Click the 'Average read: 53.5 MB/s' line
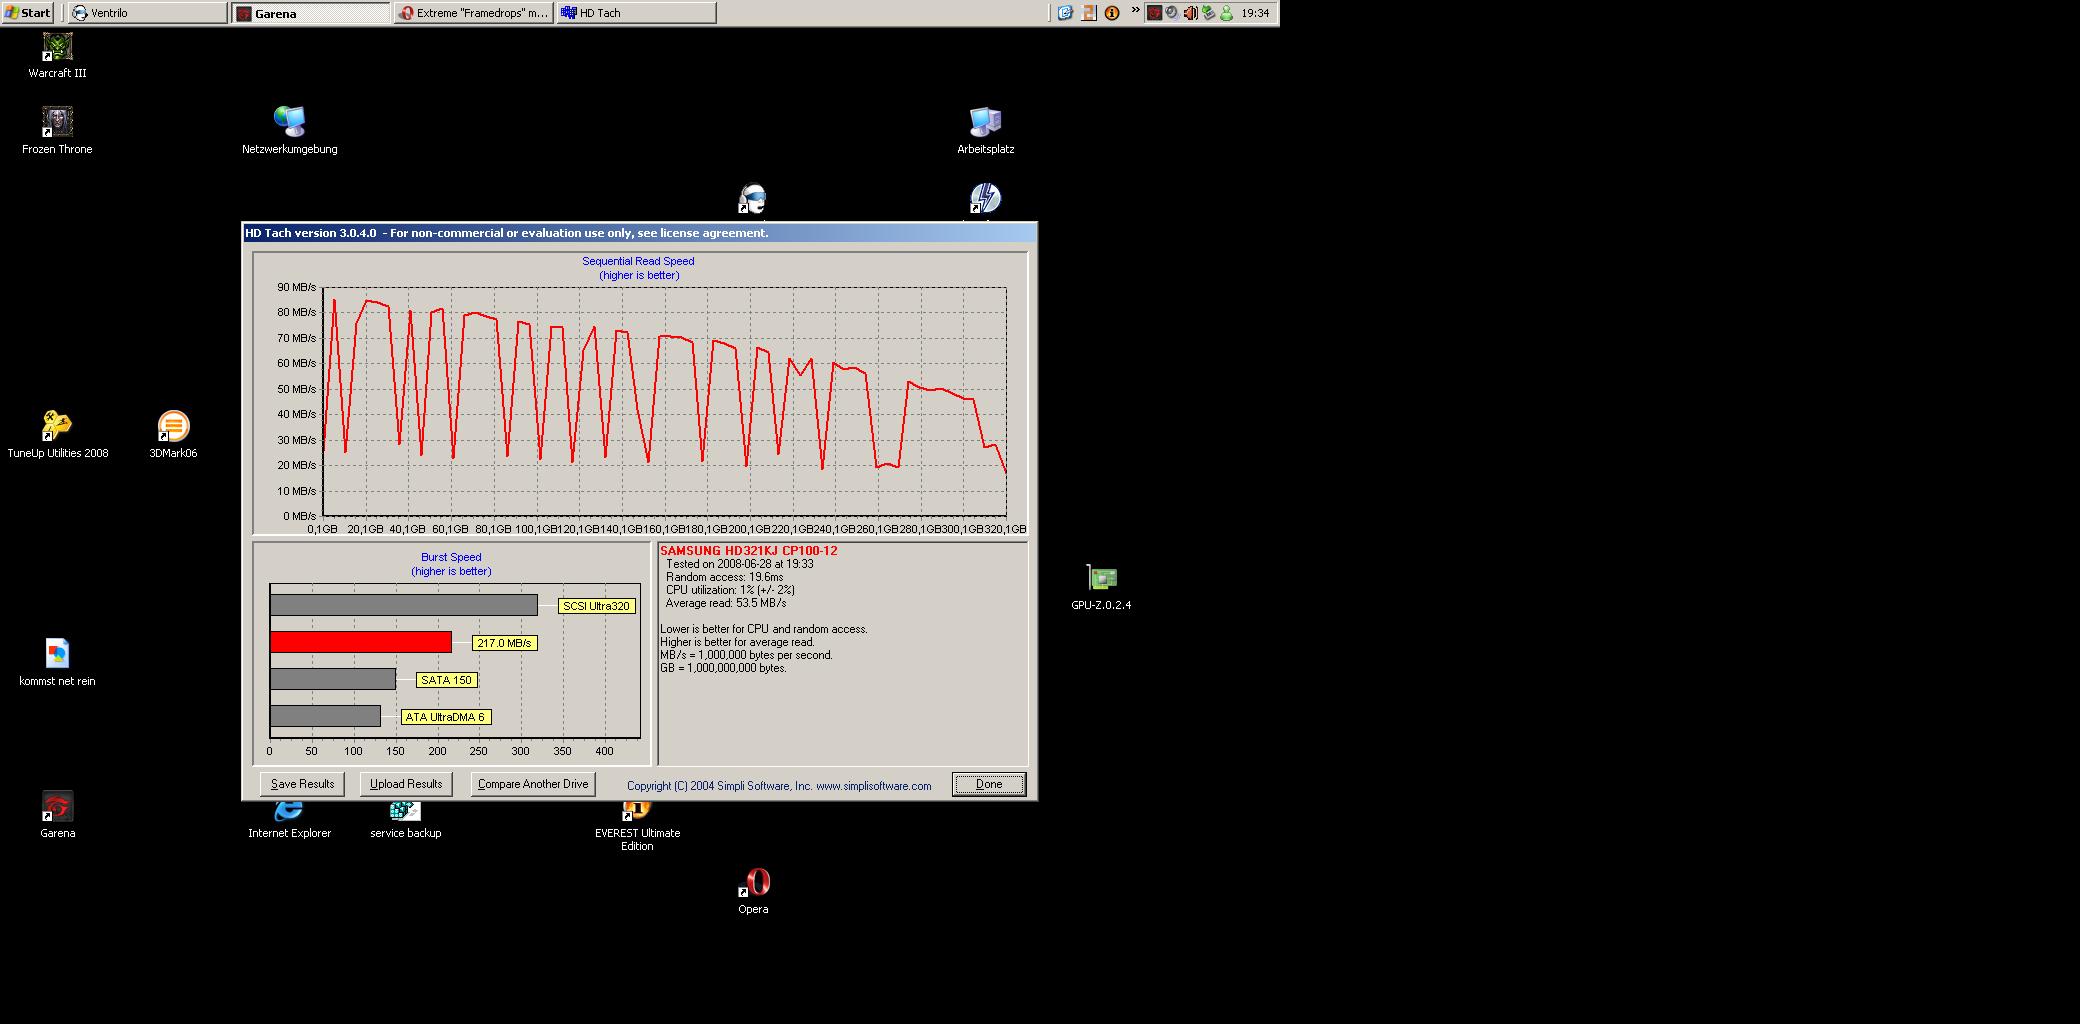 [726, 603]
